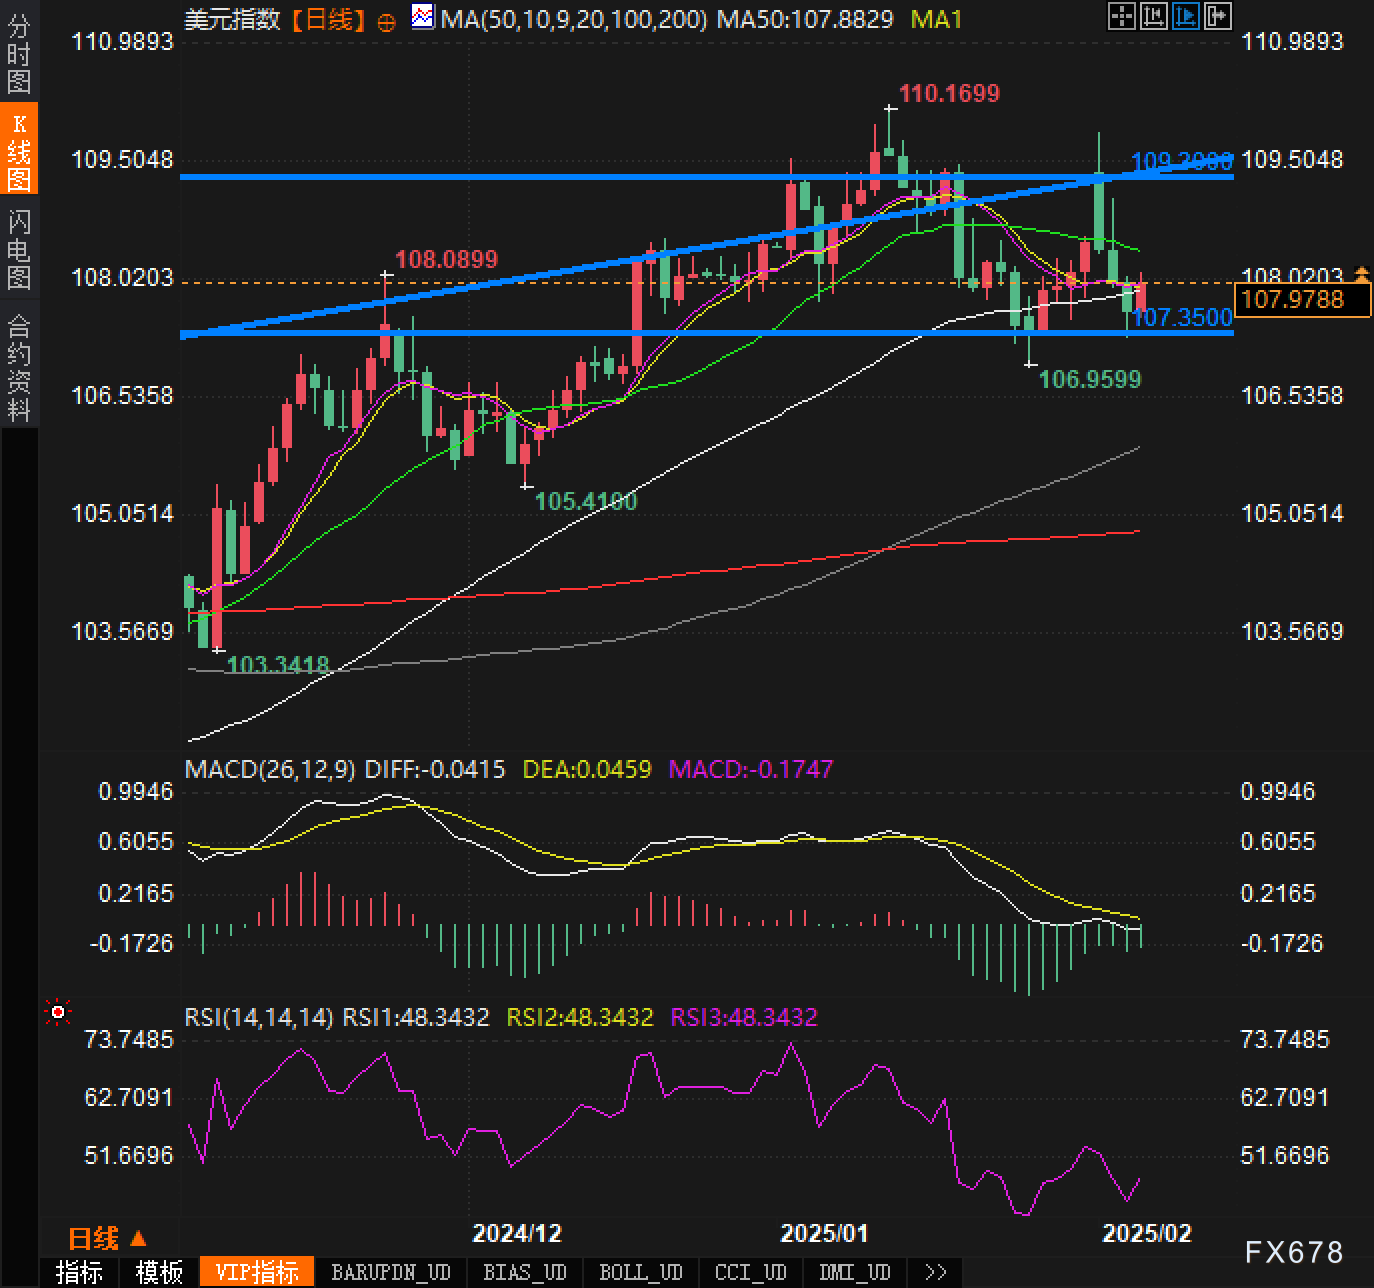Viewport: 1374px width, 1288px height.
Task: Open the MA(50,10,9,20,100,200) parameters label
Action: [575, 19]
